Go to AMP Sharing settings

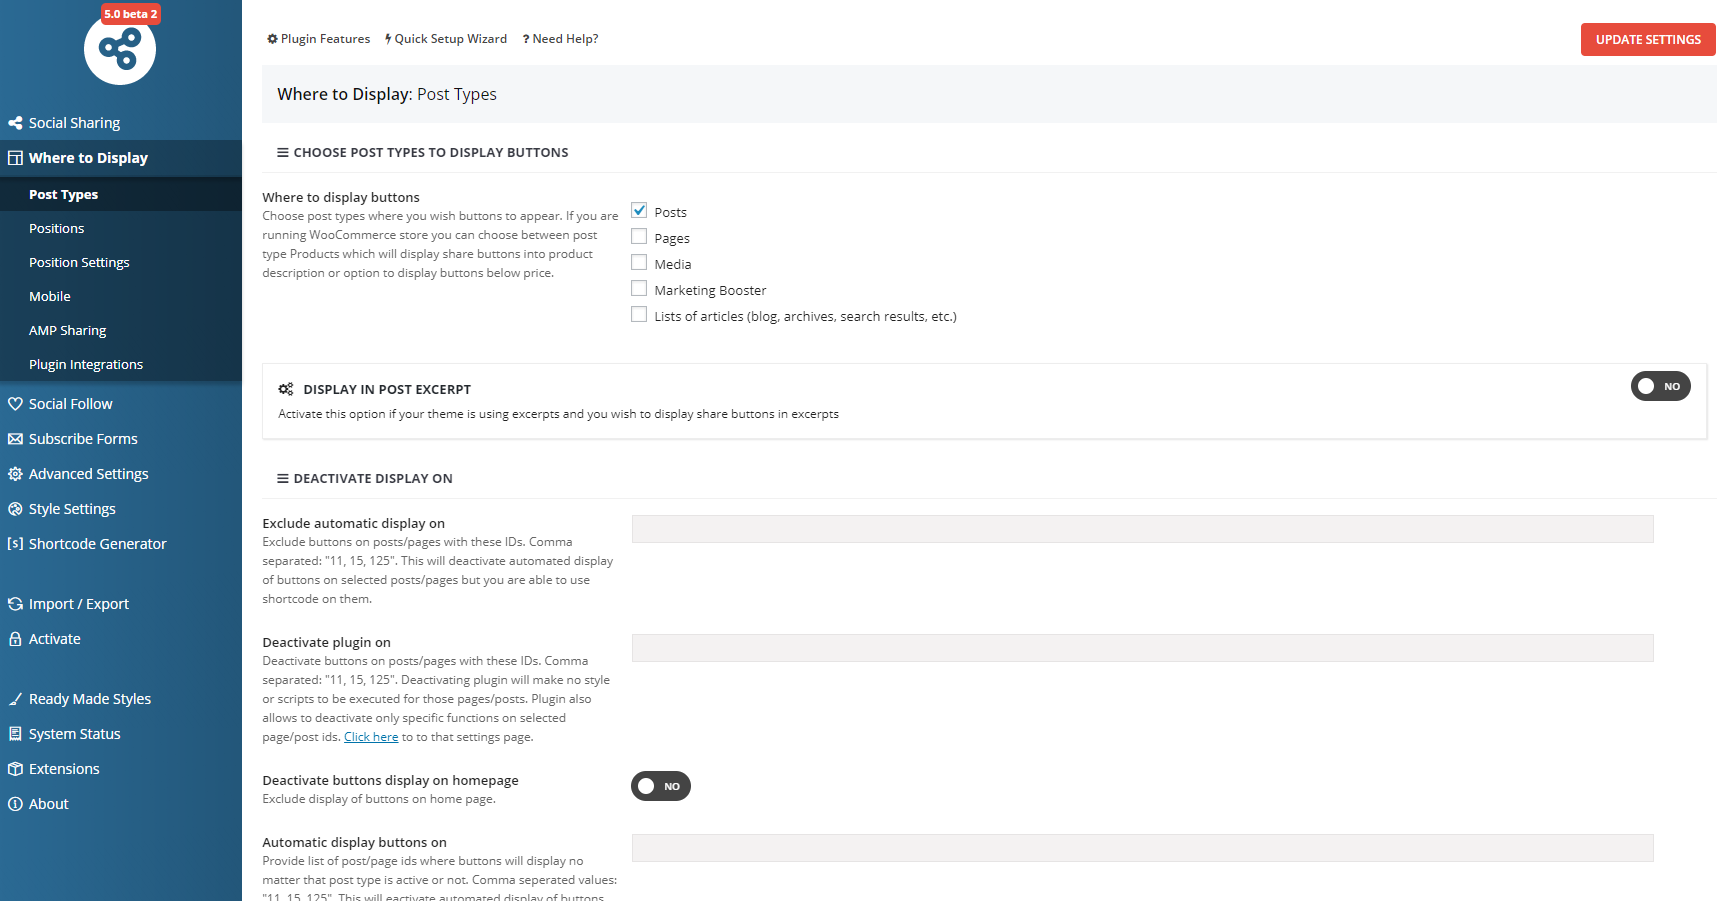pos(68,331)
